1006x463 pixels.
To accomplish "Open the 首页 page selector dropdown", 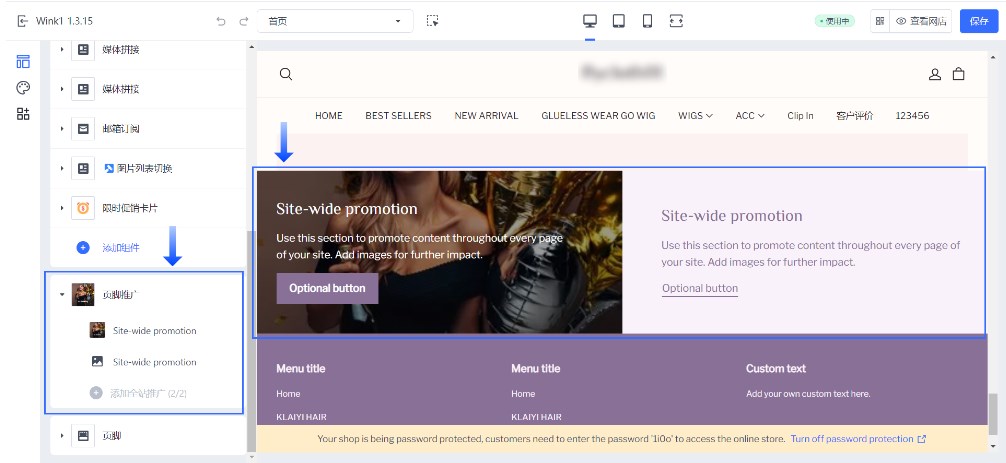I will (x=334, y=21).
